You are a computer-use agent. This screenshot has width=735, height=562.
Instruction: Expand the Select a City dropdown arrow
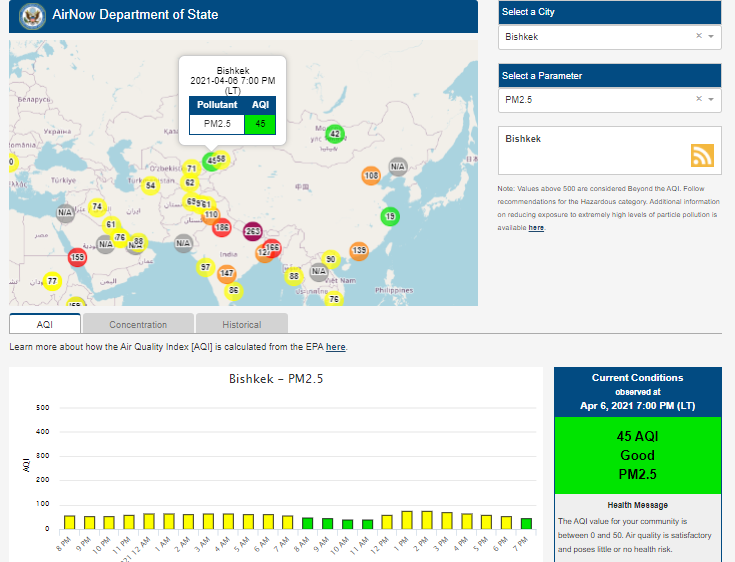711,36
